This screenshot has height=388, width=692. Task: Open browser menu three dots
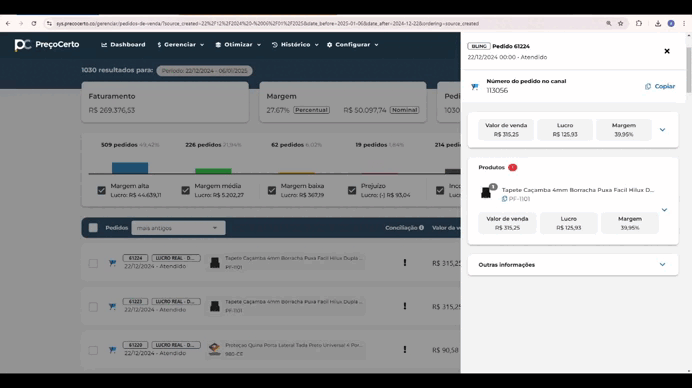click(x=684, y=23)
